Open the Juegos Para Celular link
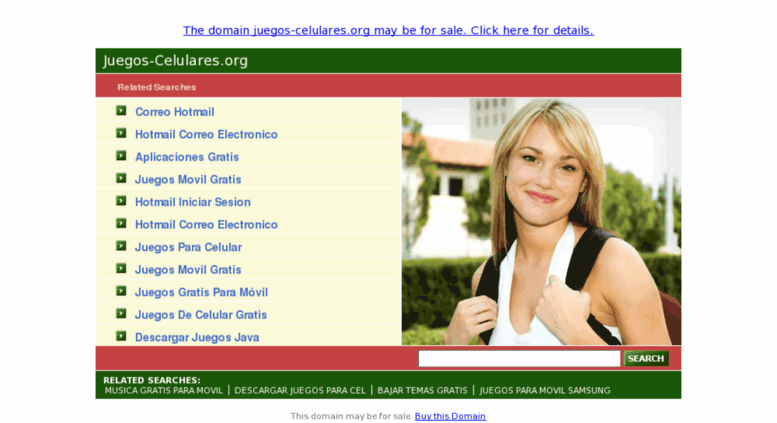This screenshot has height=423, width=777. (x=188, y=247)
